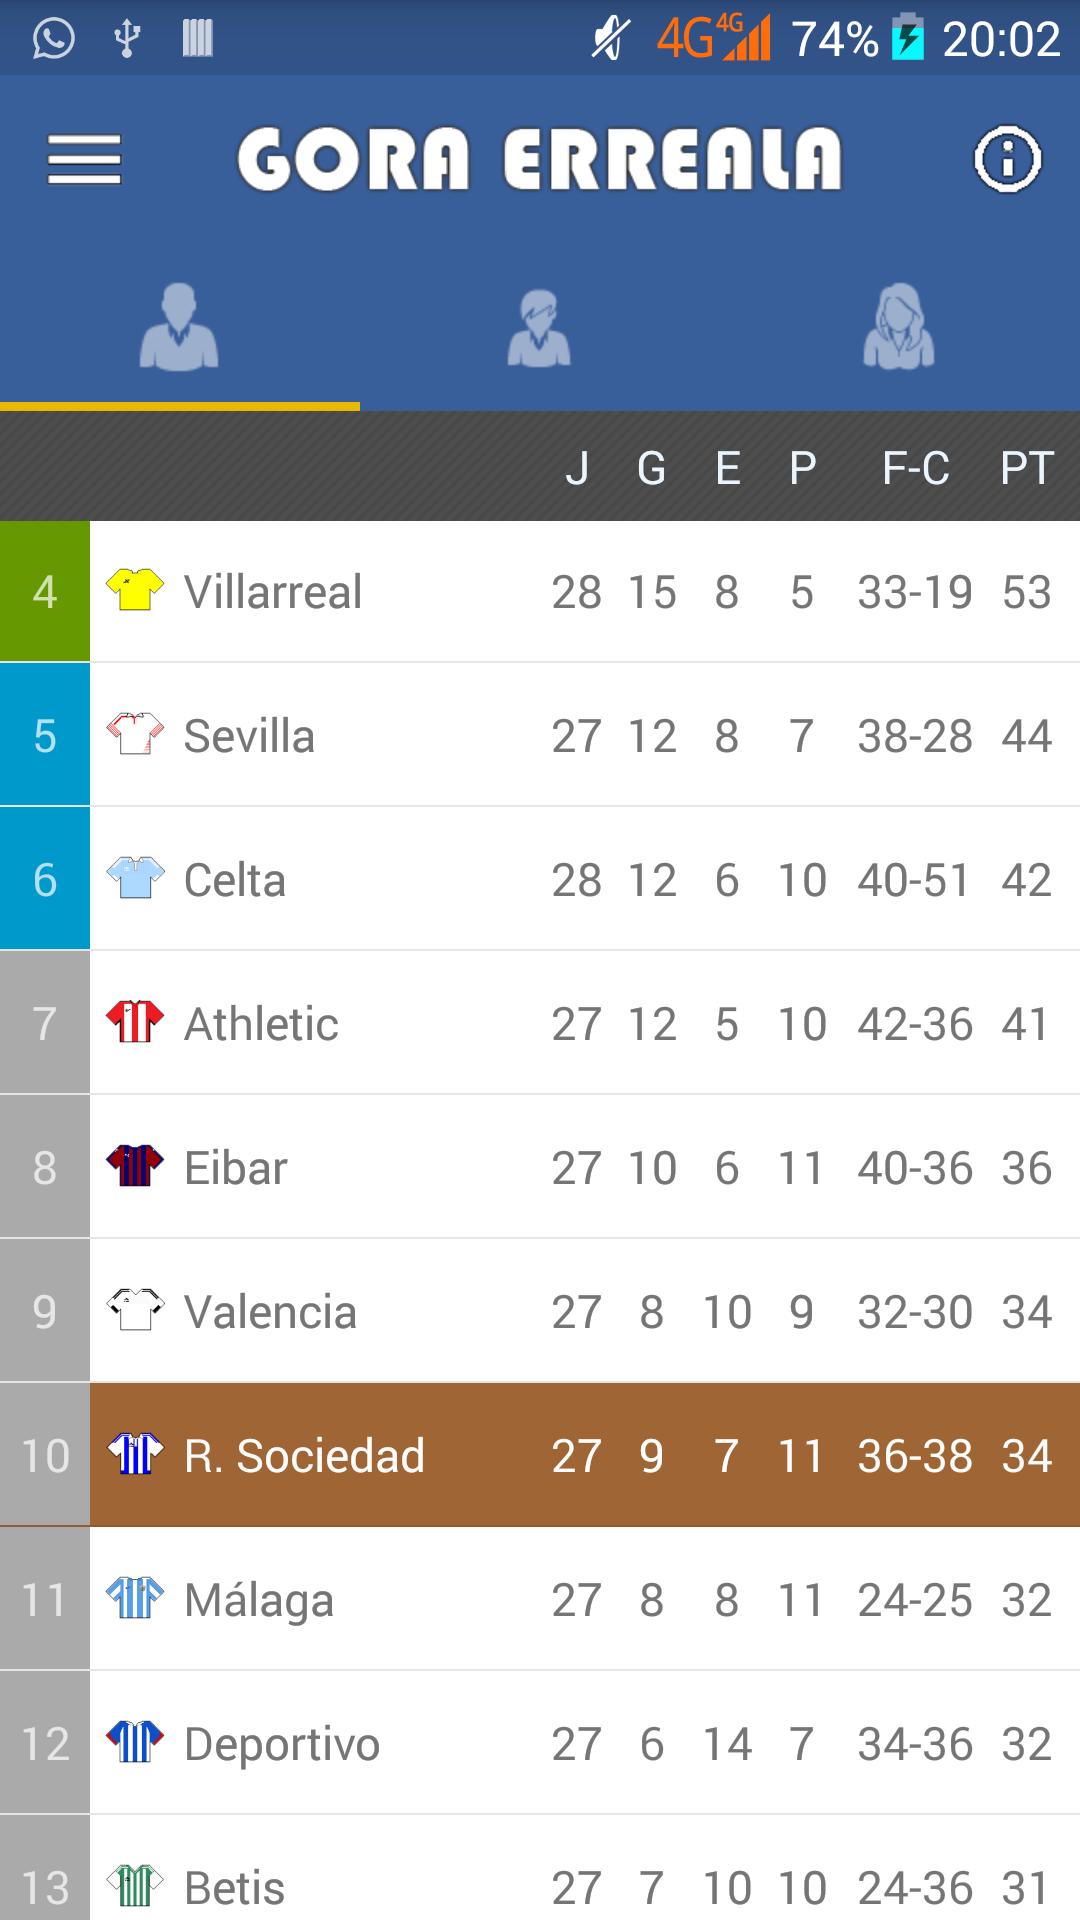Viewport: 1080px width, 1920px height.
Task: Tap the WhatsApp notification icon
Action: (x=53, y=39)
